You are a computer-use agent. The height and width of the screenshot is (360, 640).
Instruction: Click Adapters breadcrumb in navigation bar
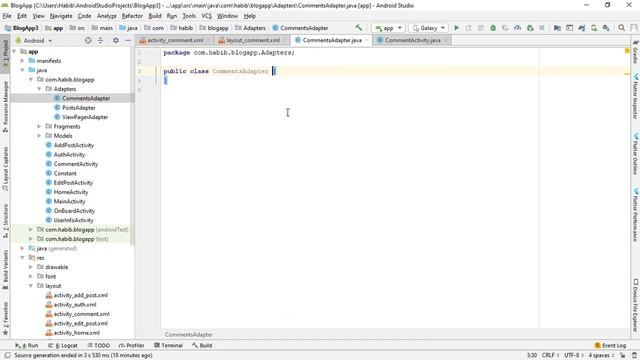point(250,28)
